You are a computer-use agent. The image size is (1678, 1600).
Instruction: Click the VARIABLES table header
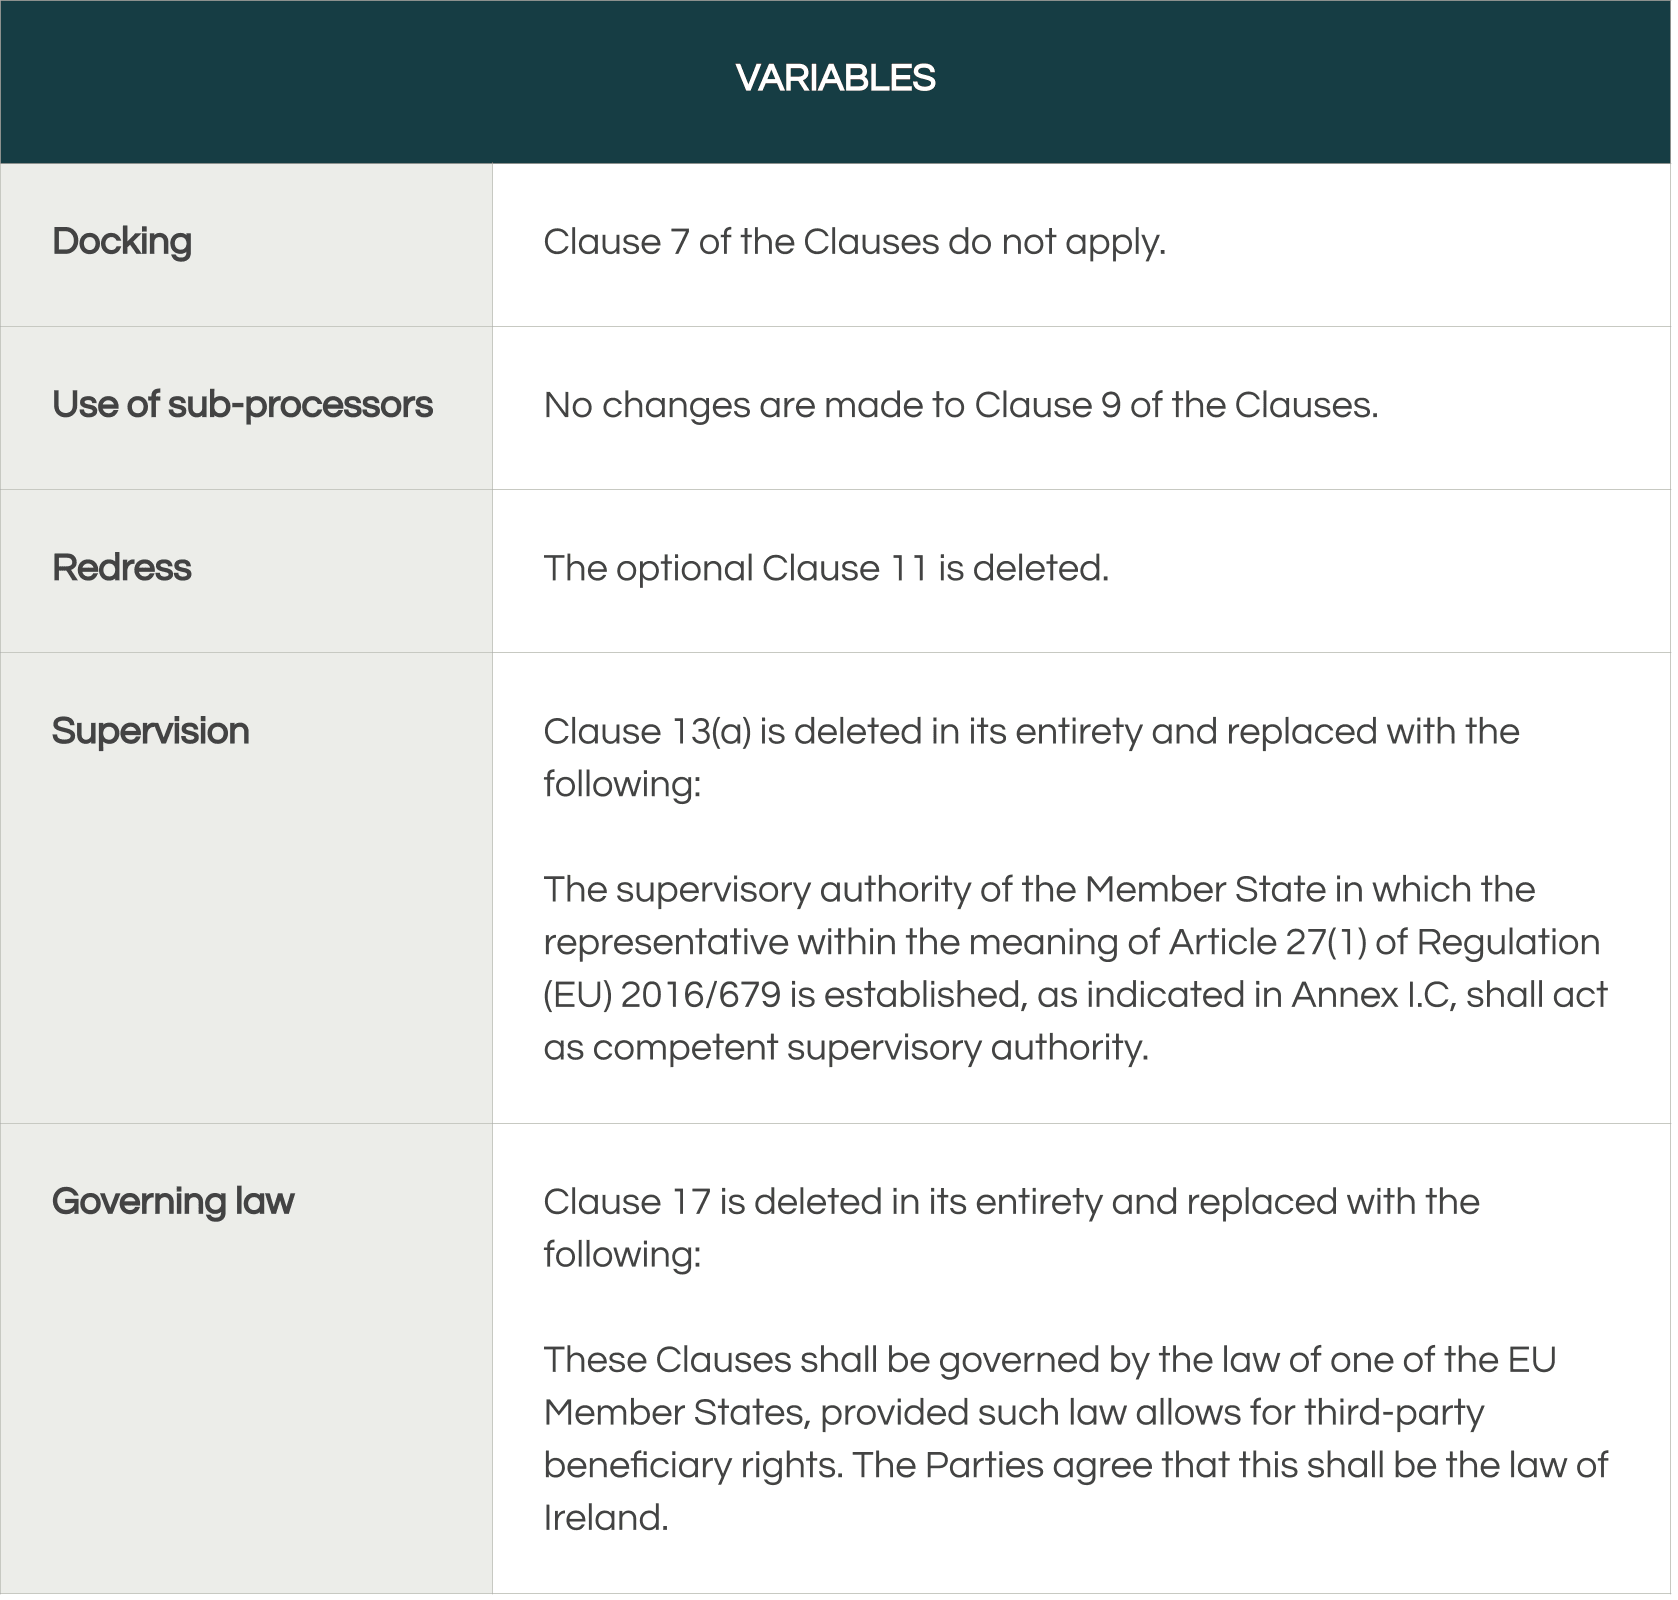coord(835,78)
